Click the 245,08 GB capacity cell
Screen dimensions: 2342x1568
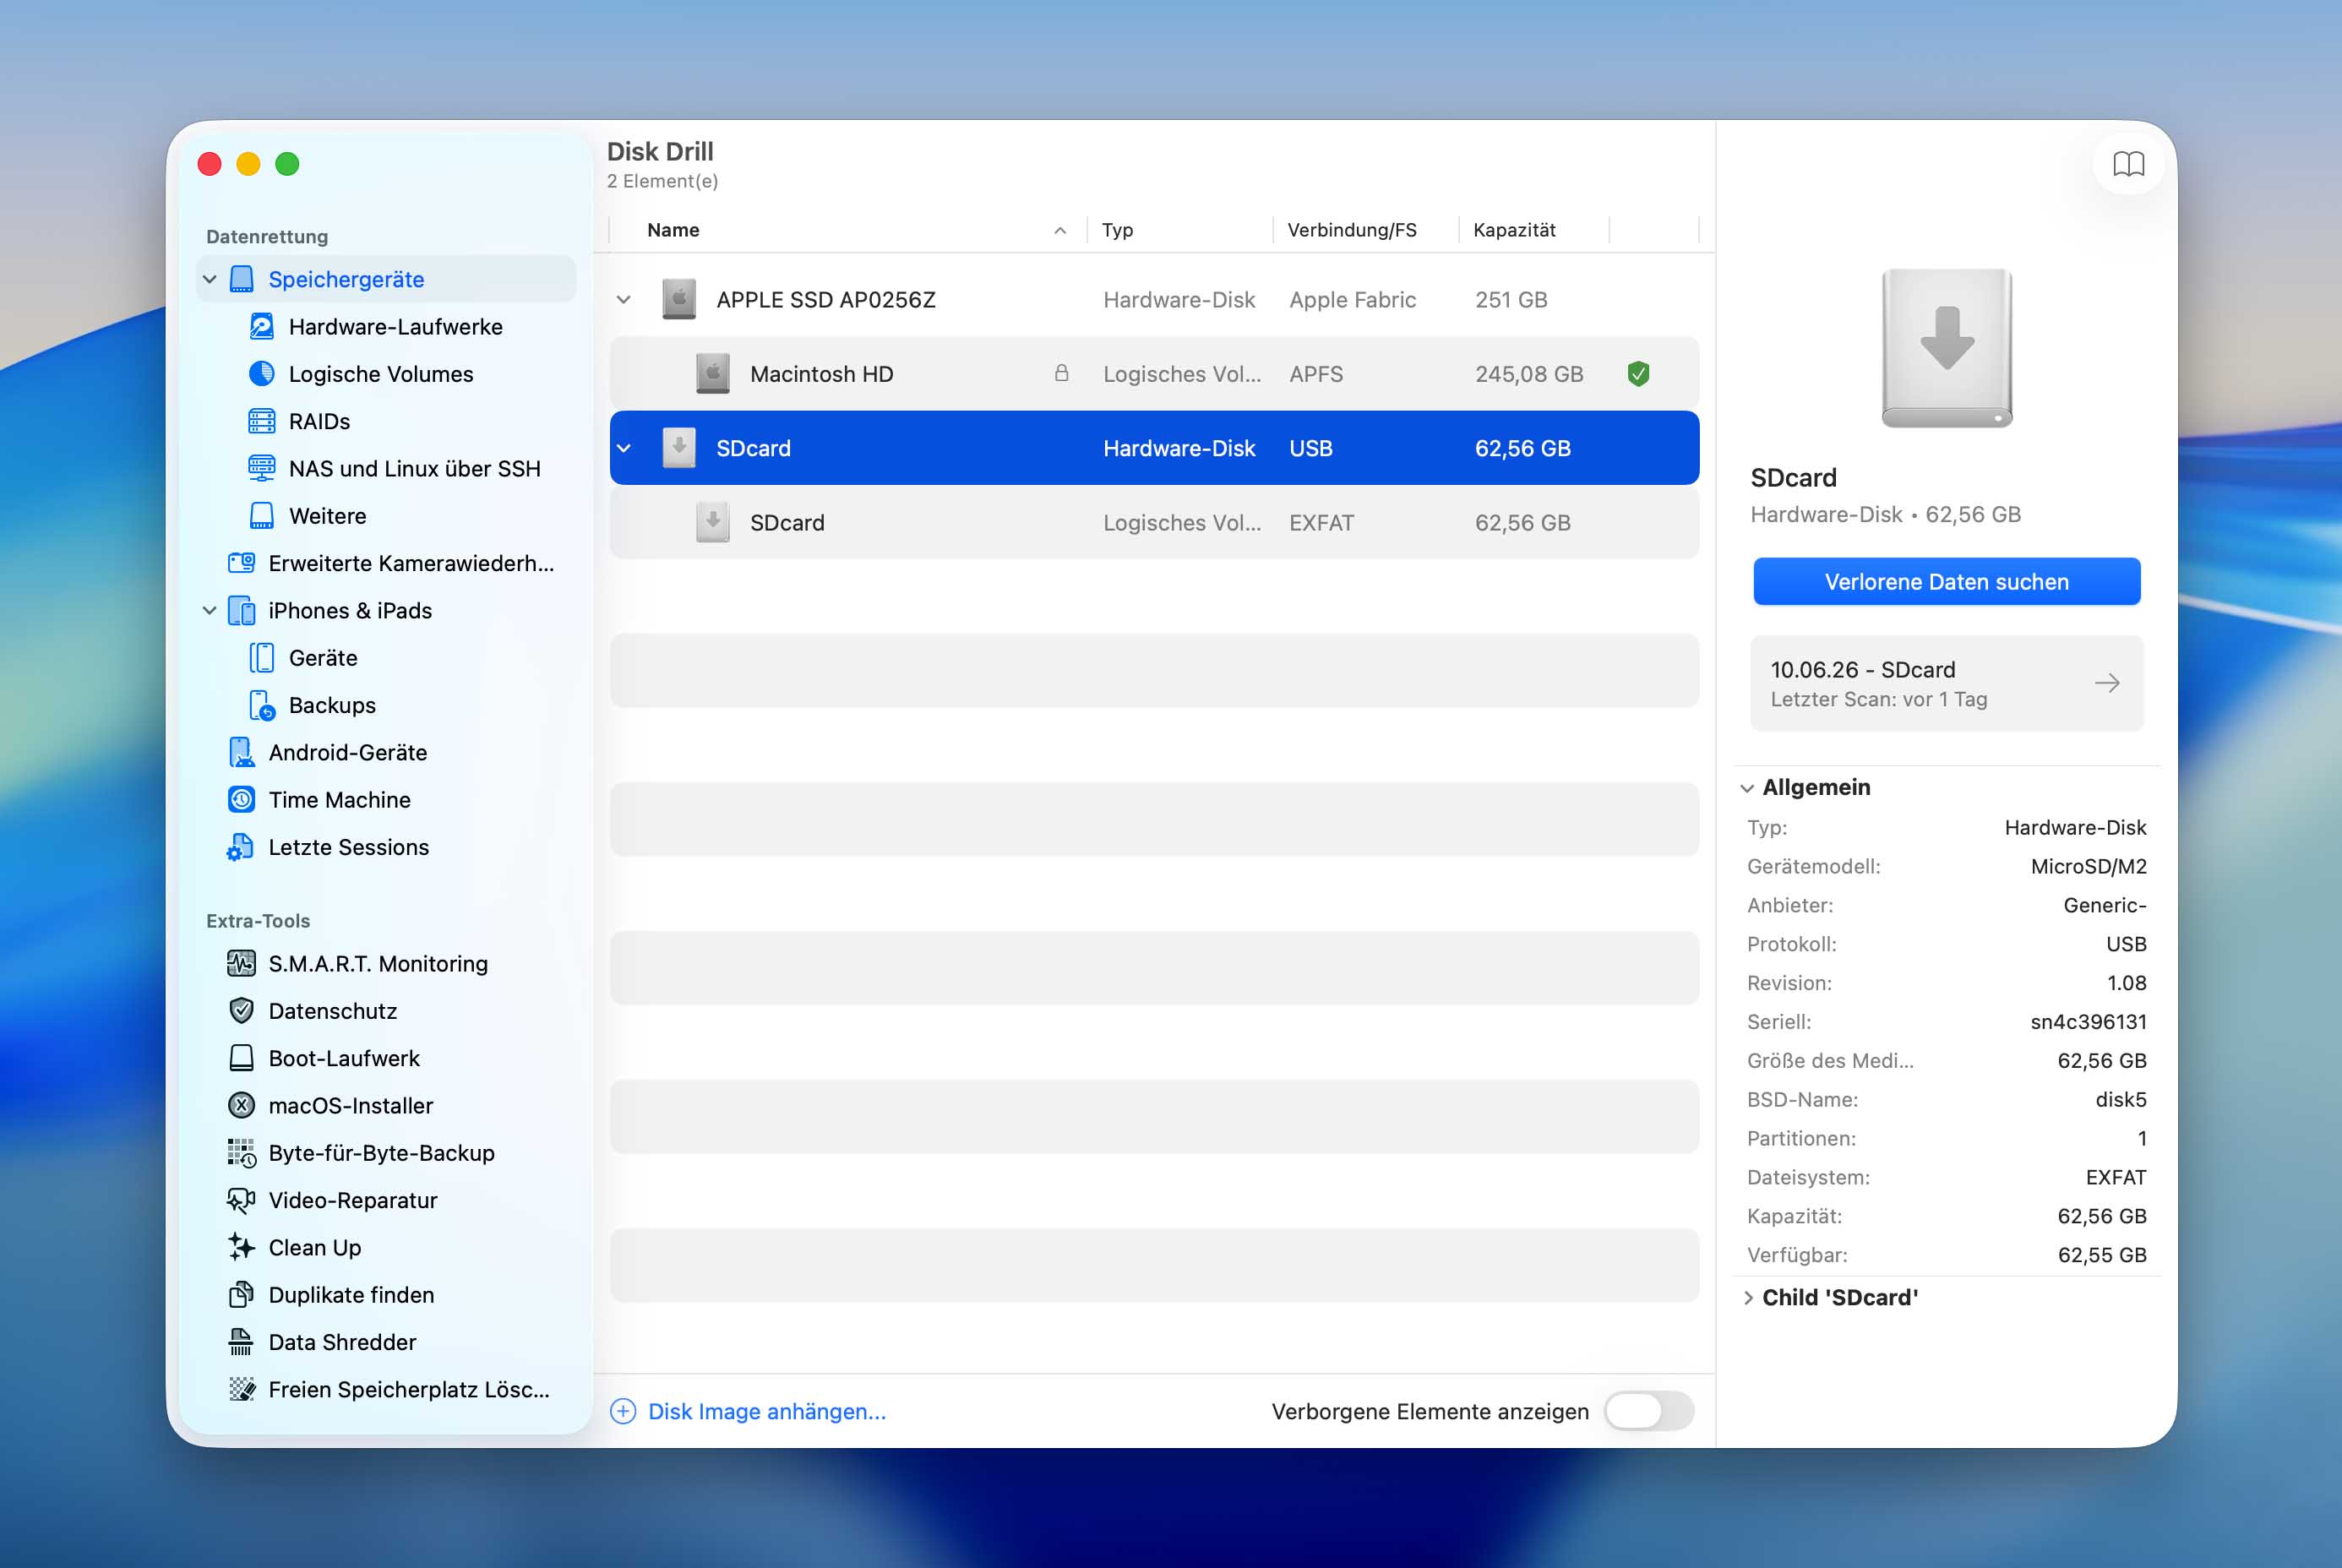tap(1529, 374)
